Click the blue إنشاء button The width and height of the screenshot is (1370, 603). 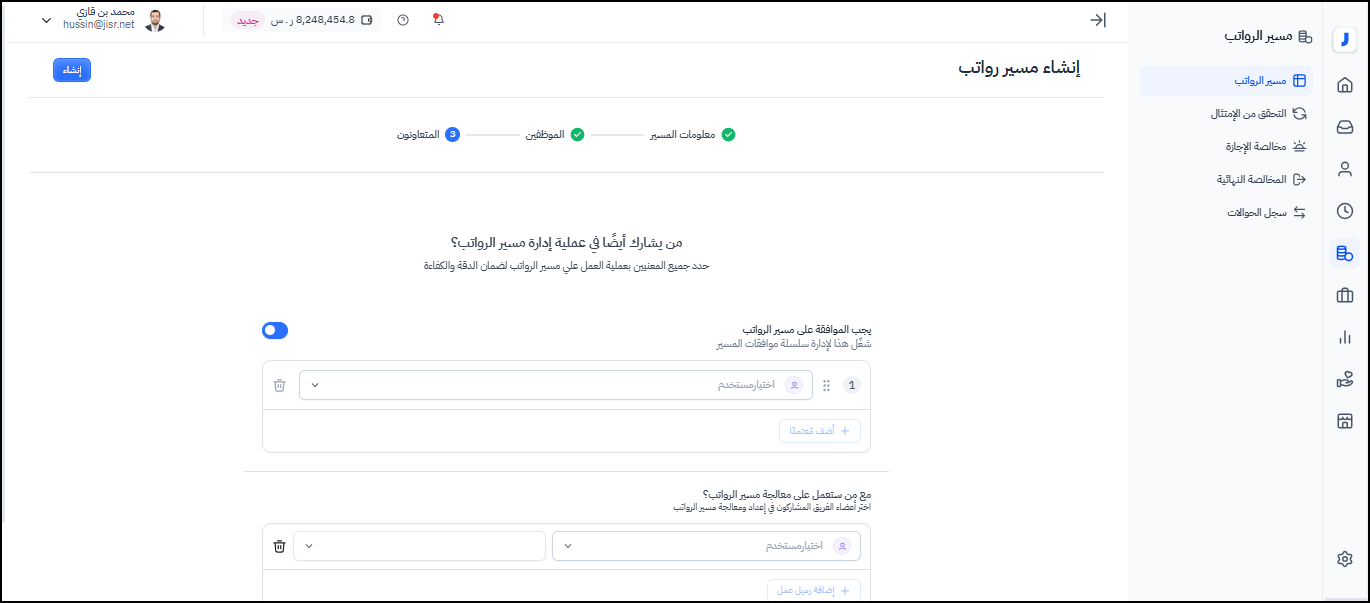point(72,70)
